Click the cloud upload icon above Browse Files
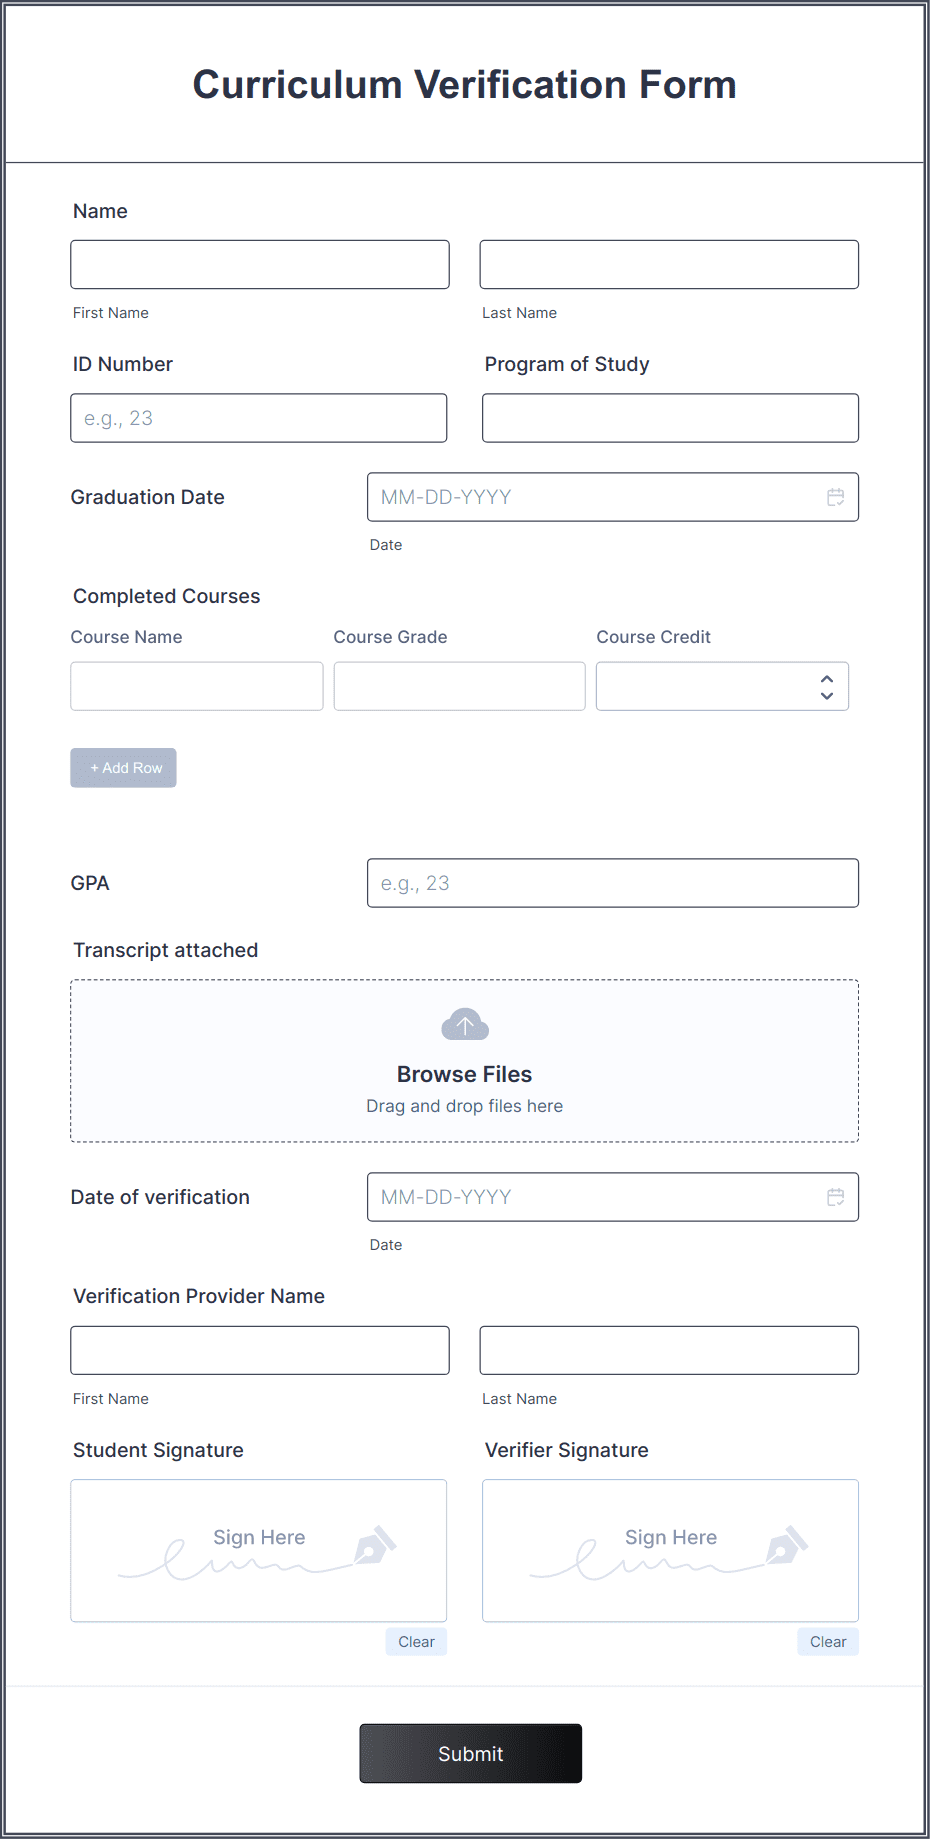Image resolution: width=930 pixels, height=1839 pixels. click(464, 1024)
